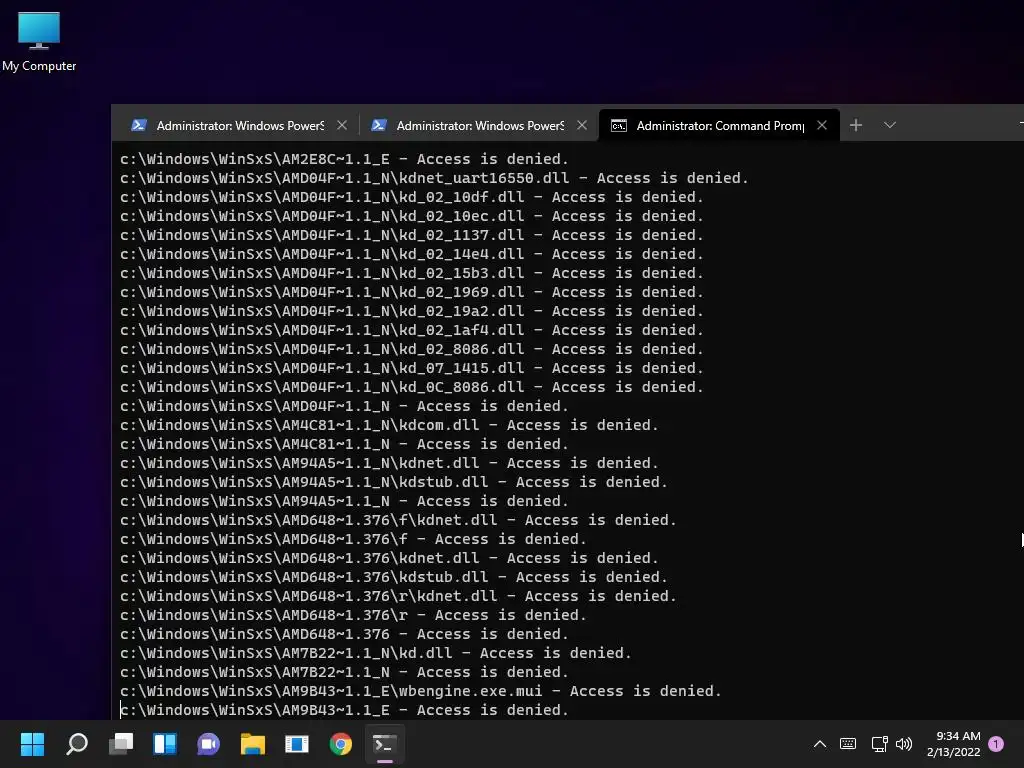Click the AMD648~1.376\r\kdnet.dll line
Screen dimensions: 1024x768
coord(398,596)
